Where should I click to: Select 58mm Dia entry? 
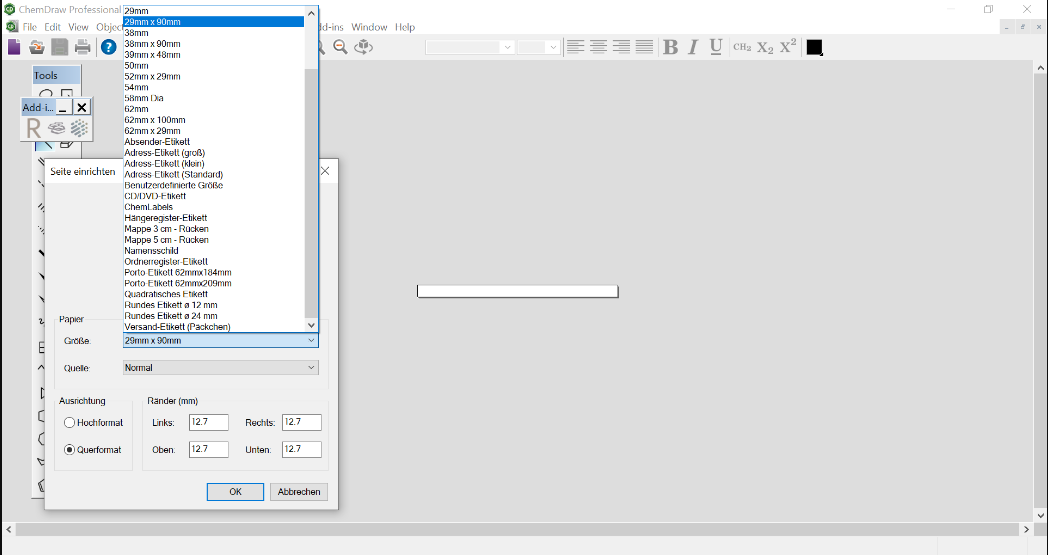click(214, 98)
